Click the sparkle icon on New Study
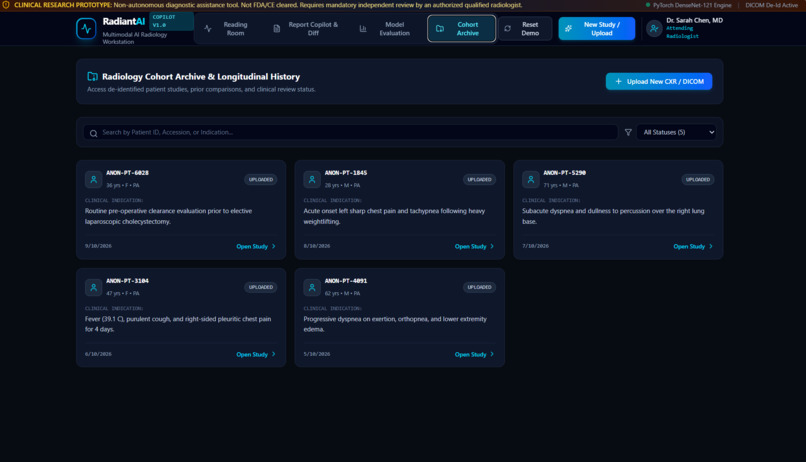This screenshot has width=806, height=462. pyautogui.click(x=569, y=29)
